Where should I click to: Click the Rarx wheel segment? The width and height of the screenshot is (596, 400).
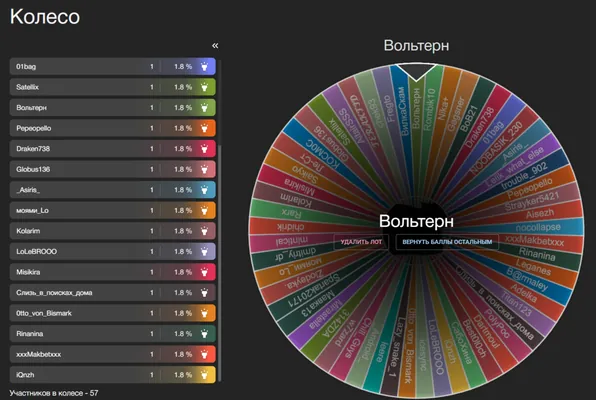pyautogui.click(x=292, y=213)
